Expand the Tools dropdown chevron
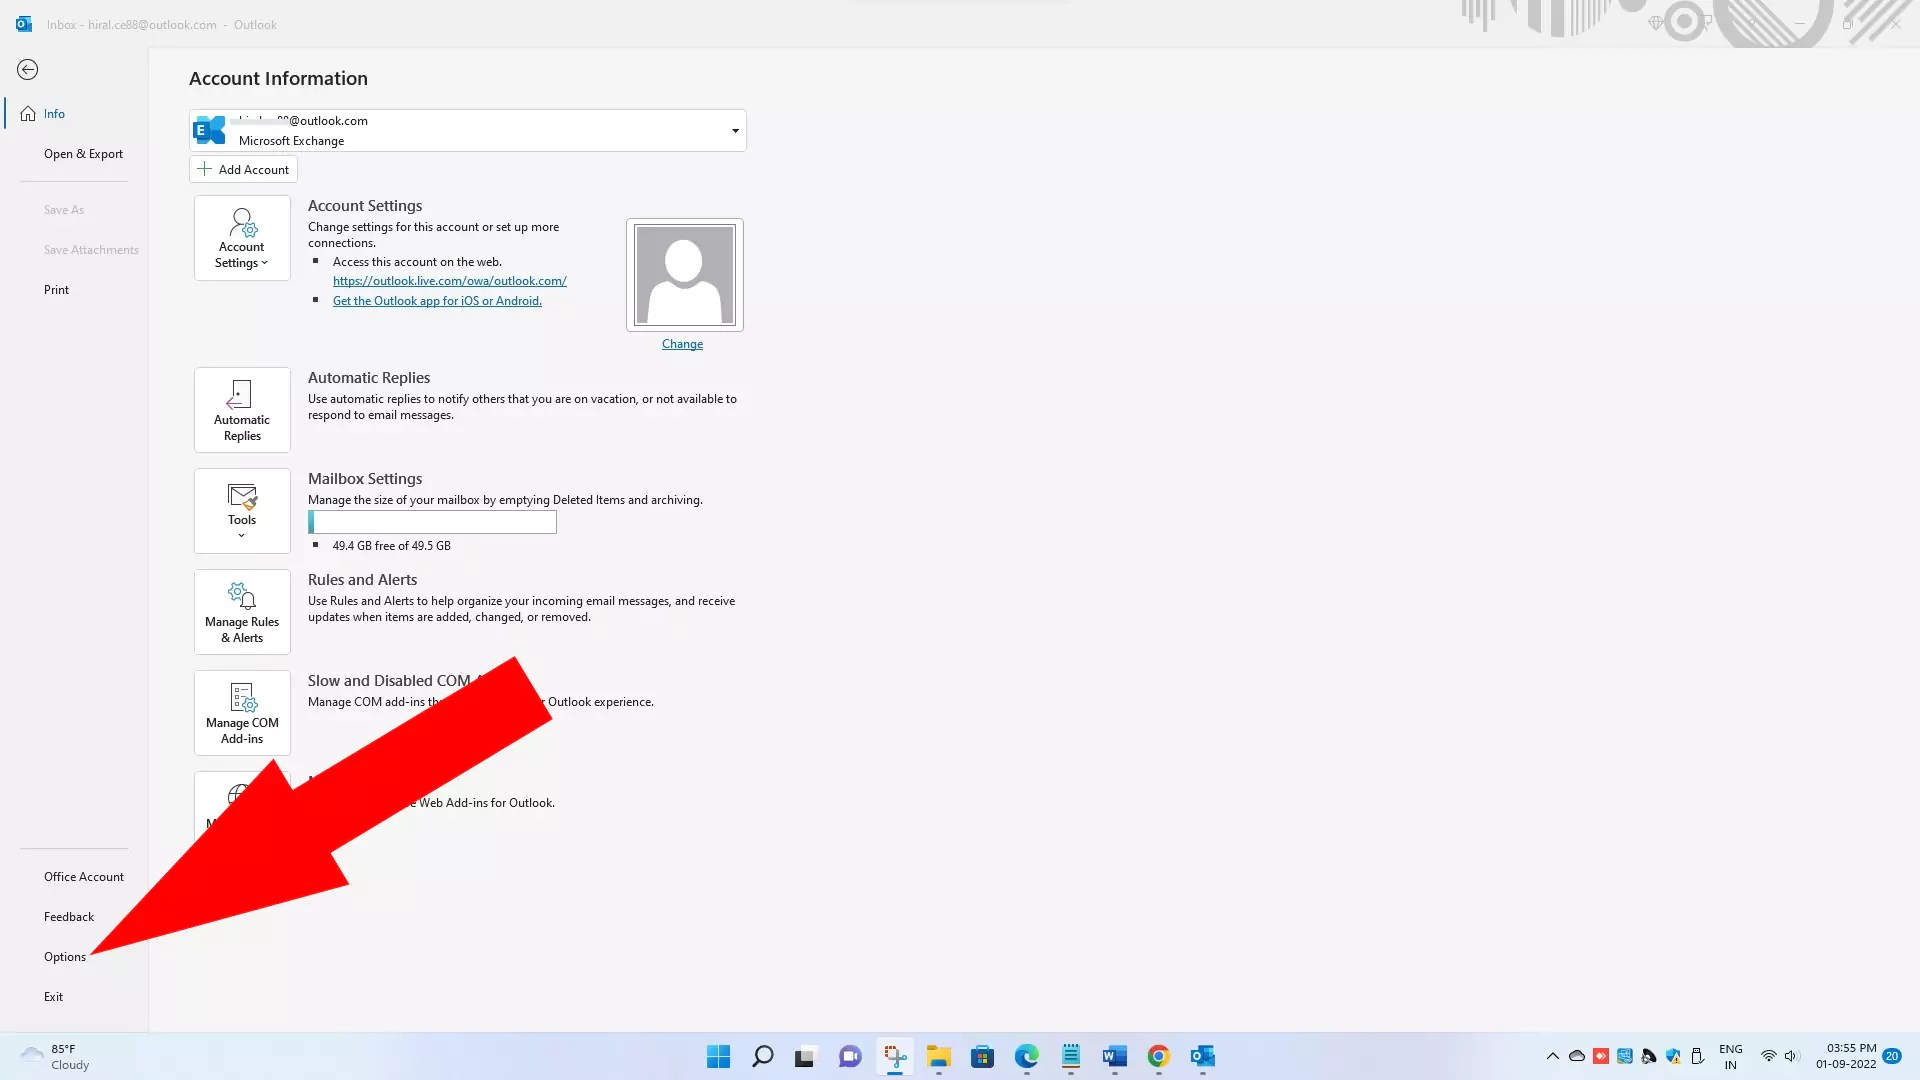Image resolution: width=1920 pixels, height=1080 pixels. pos(241,535)
